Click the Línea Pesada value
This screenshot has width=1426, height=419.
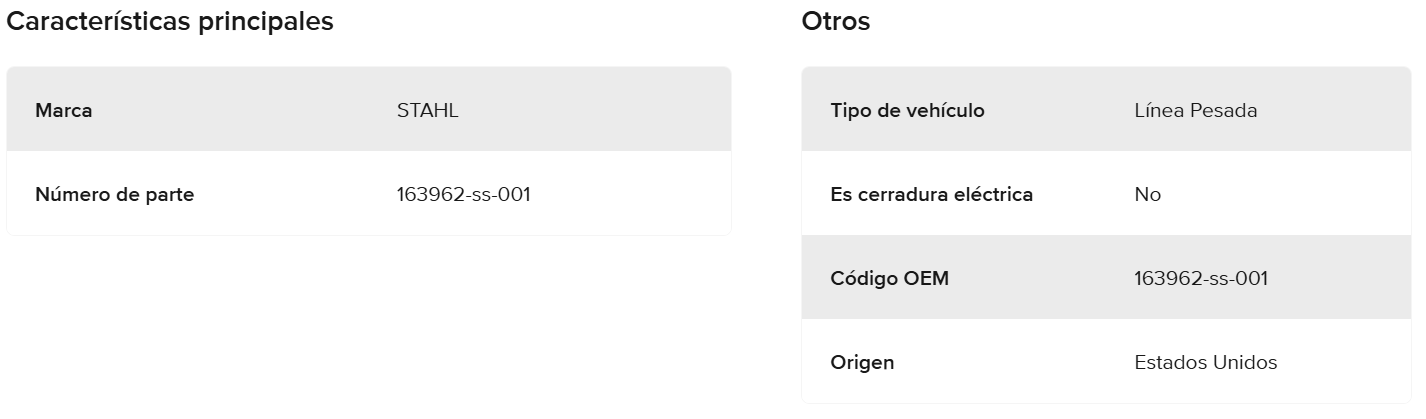1195,111
